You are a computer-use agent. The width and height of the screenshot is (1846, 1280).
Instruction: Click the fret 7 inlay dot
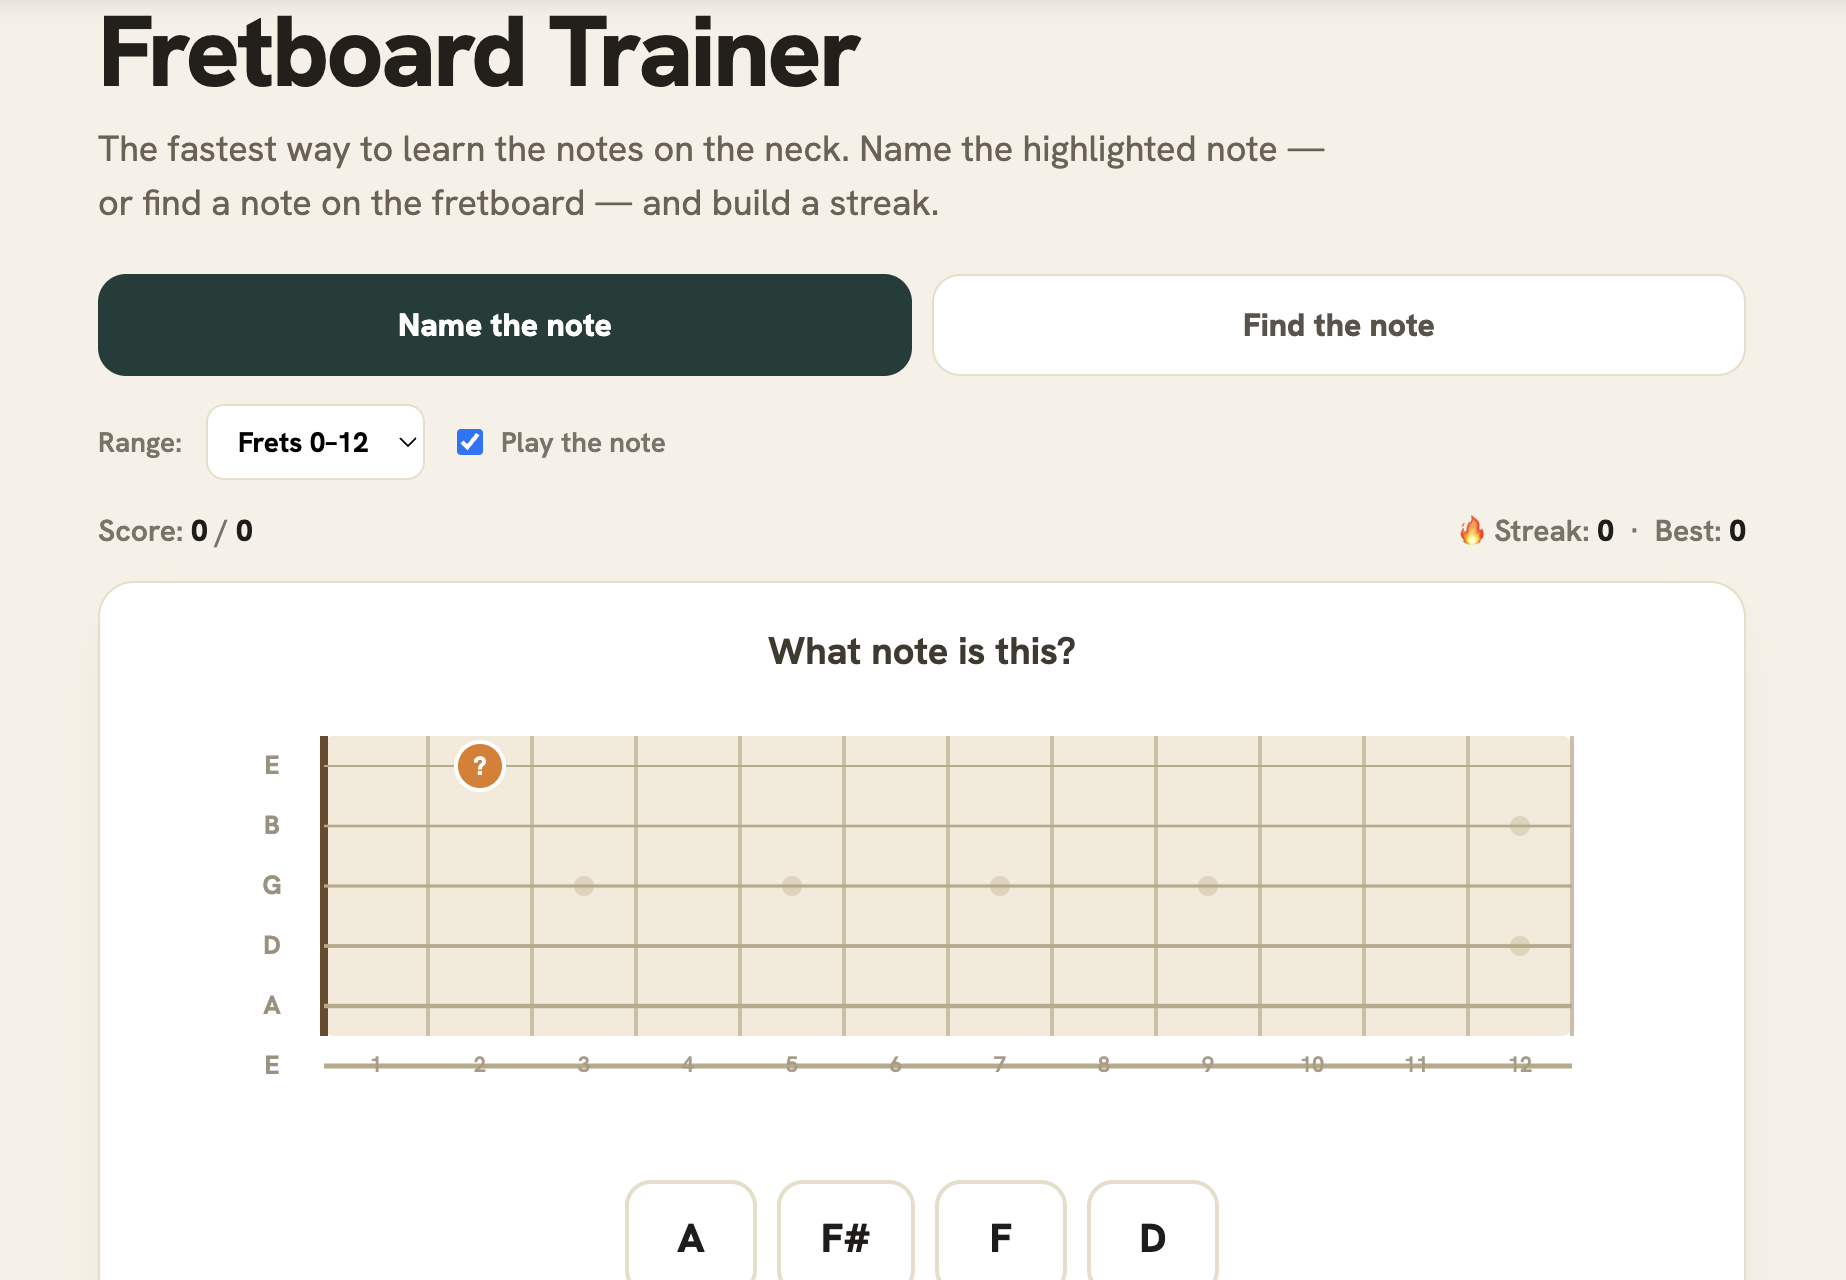pos(1000,886)
